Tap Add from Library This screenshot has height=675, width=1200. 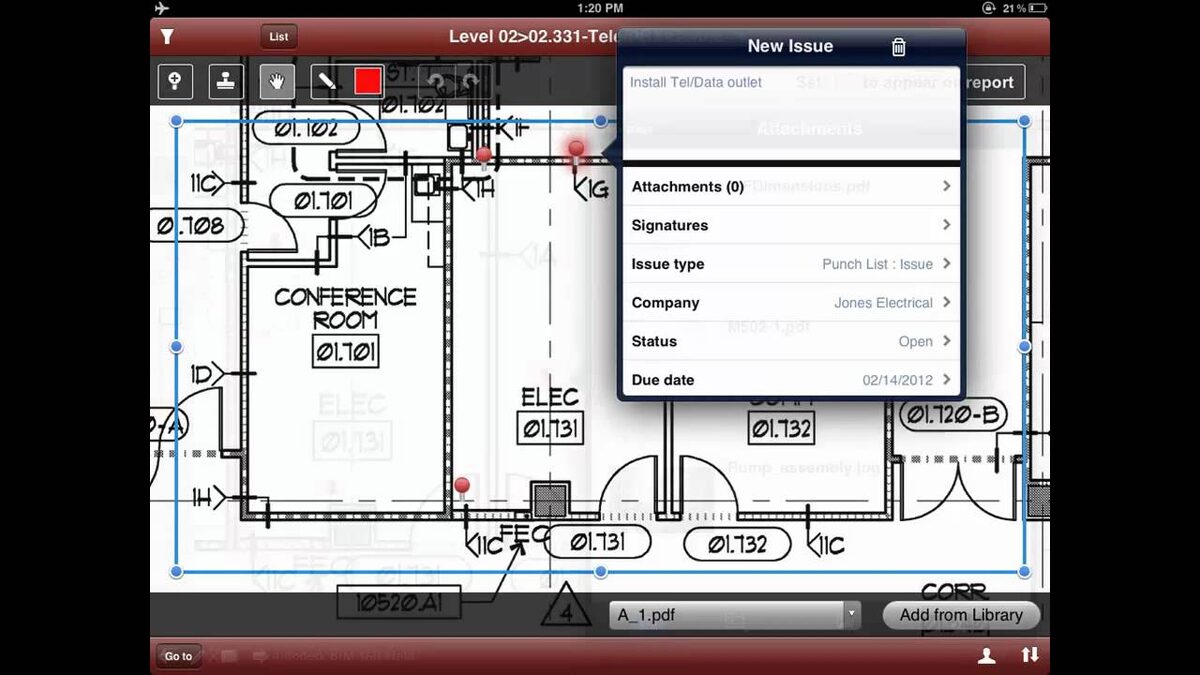961,615
